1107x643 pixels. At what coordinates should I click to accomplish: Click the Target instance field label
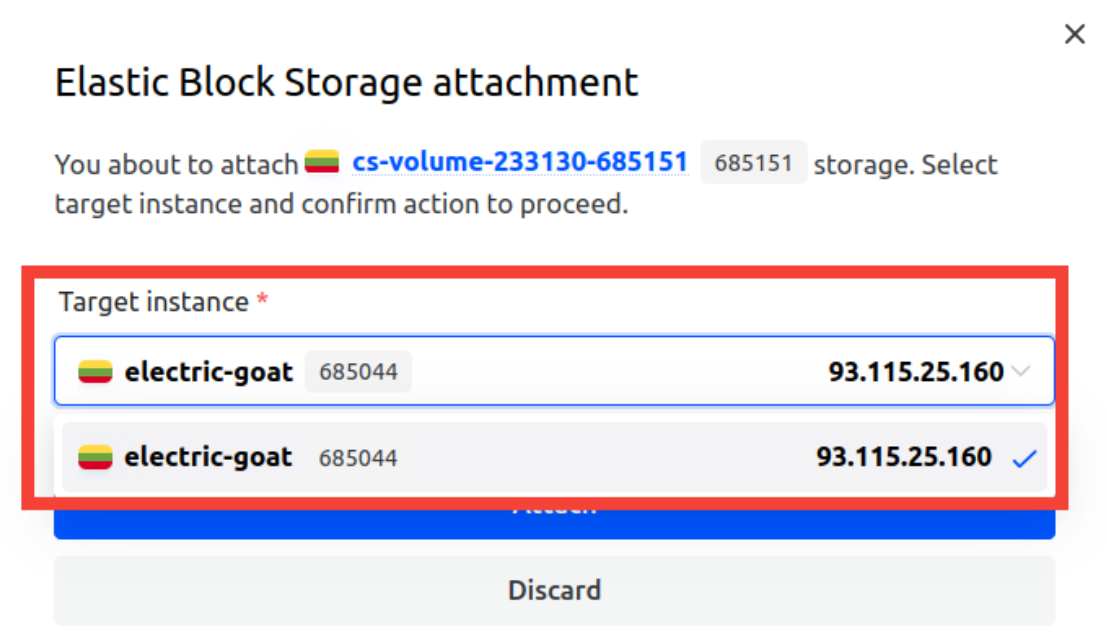tap(153, 302)
